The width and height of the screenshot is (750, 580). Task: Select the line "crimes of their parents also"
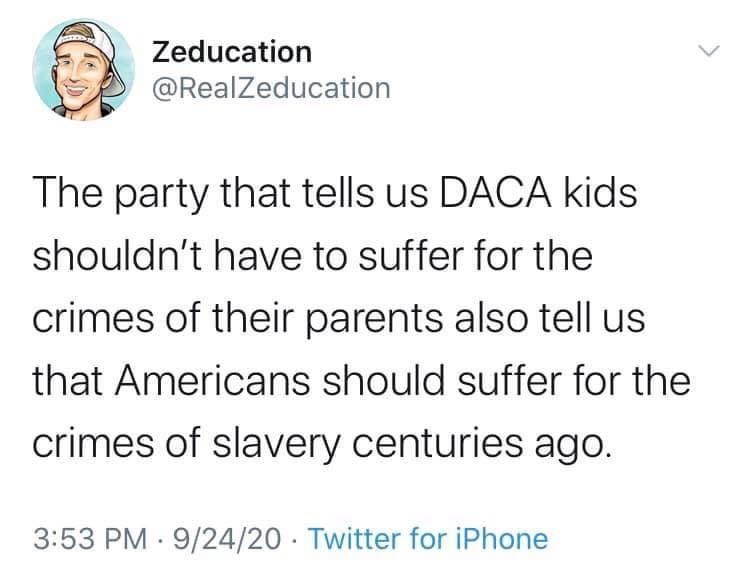tap(339, 320)
